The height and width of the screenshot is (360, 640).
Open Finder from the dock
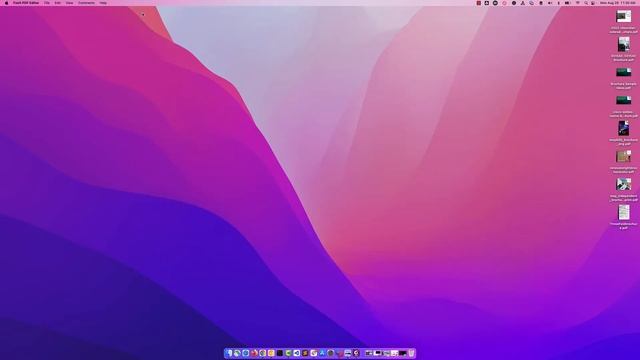(229, 353)
